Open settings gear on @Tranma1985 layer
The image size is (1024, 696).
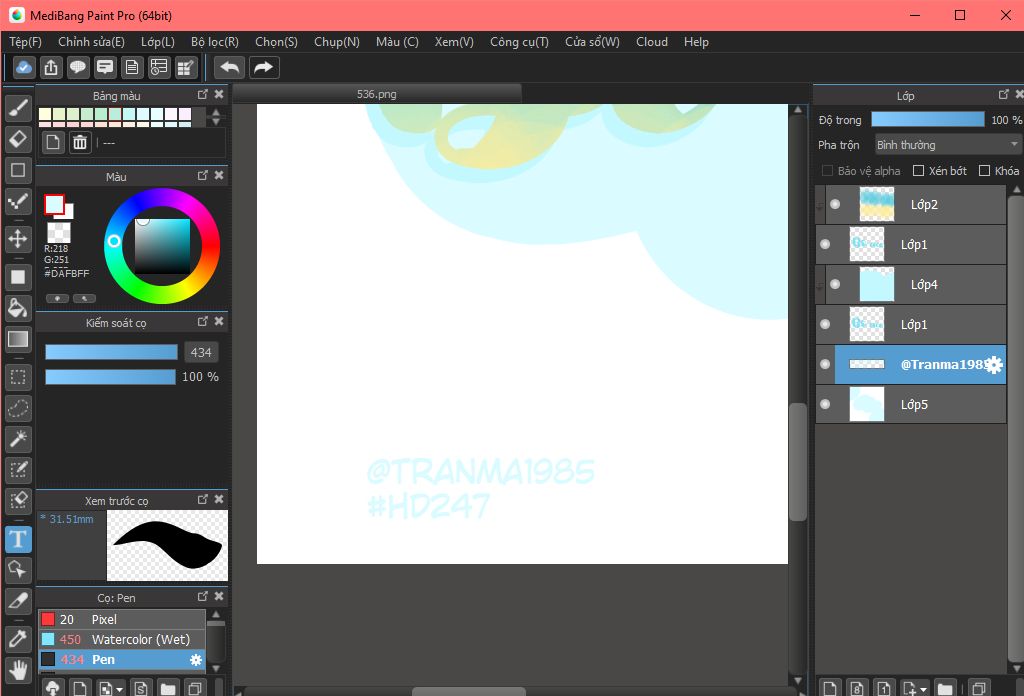(x=994, y=364)
